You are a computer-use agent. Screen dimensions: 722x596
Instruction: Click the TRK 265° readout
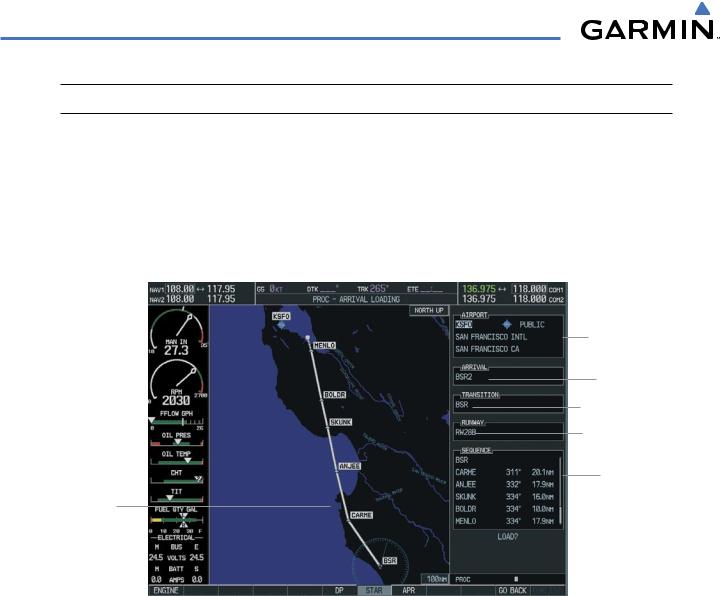click(x=373, y=289)
